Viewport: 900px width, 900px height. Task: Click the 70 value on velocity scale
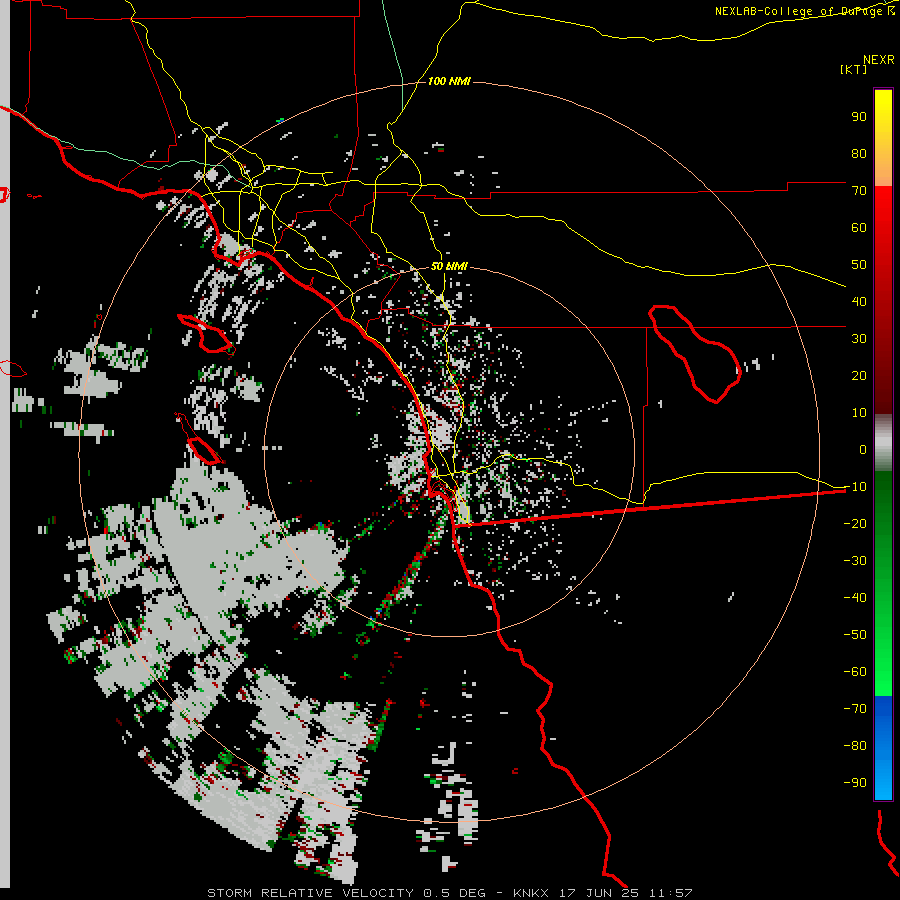tap(859, 191)
